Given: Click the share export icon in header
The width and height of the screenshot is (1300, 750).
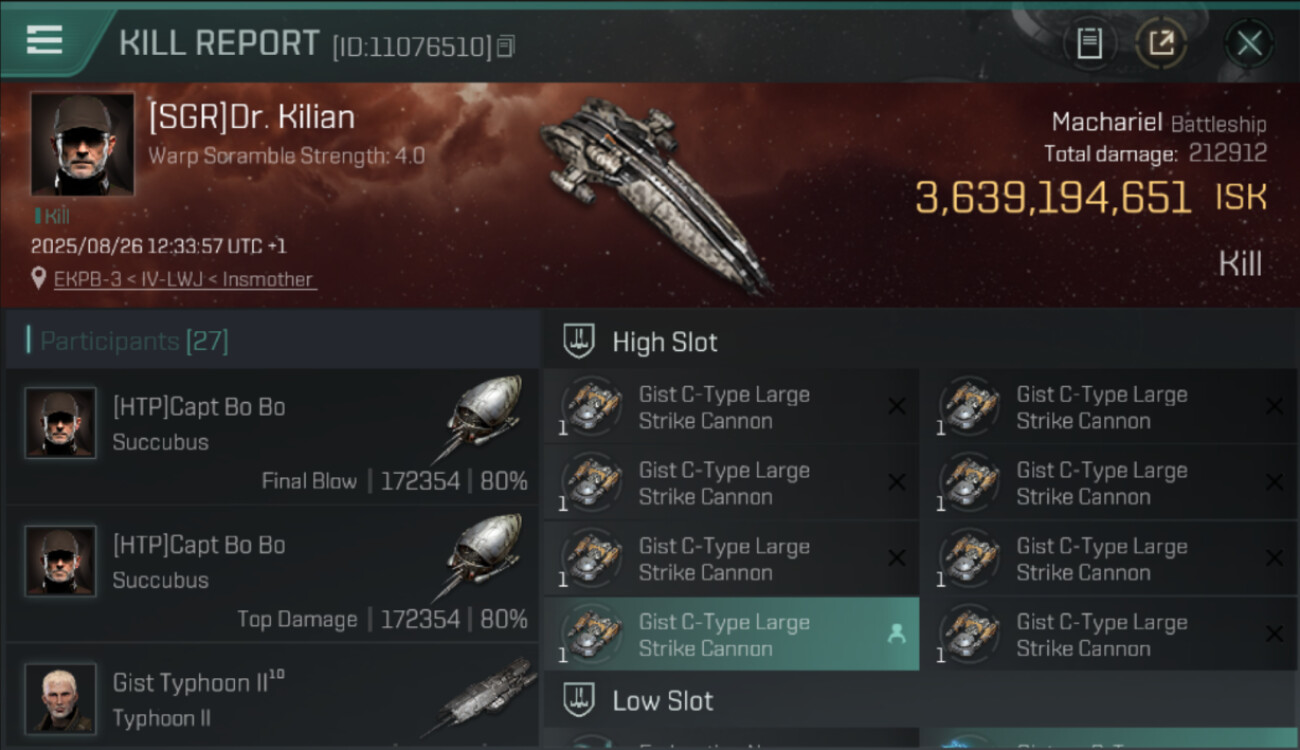Looking at the screenshot, I should click(x=1161, y=43).
